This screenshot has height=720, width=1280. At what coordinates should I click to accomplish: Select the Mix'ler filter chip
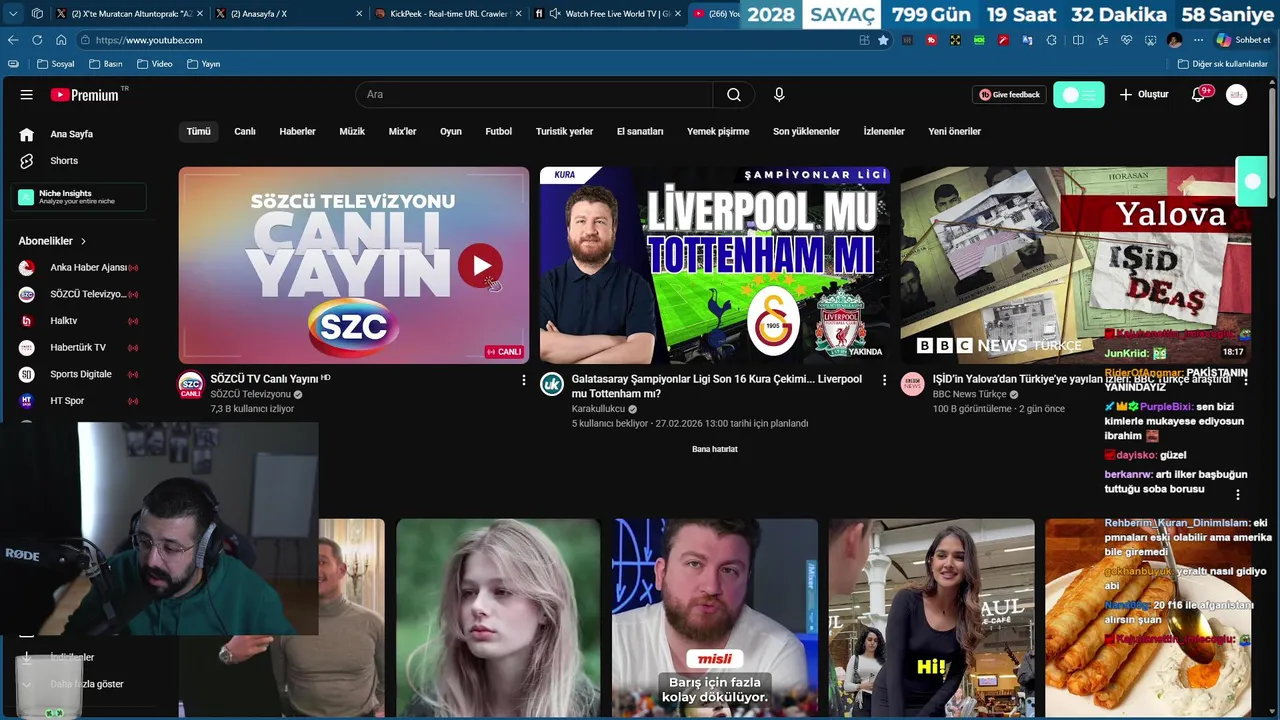tap(402, 131)
